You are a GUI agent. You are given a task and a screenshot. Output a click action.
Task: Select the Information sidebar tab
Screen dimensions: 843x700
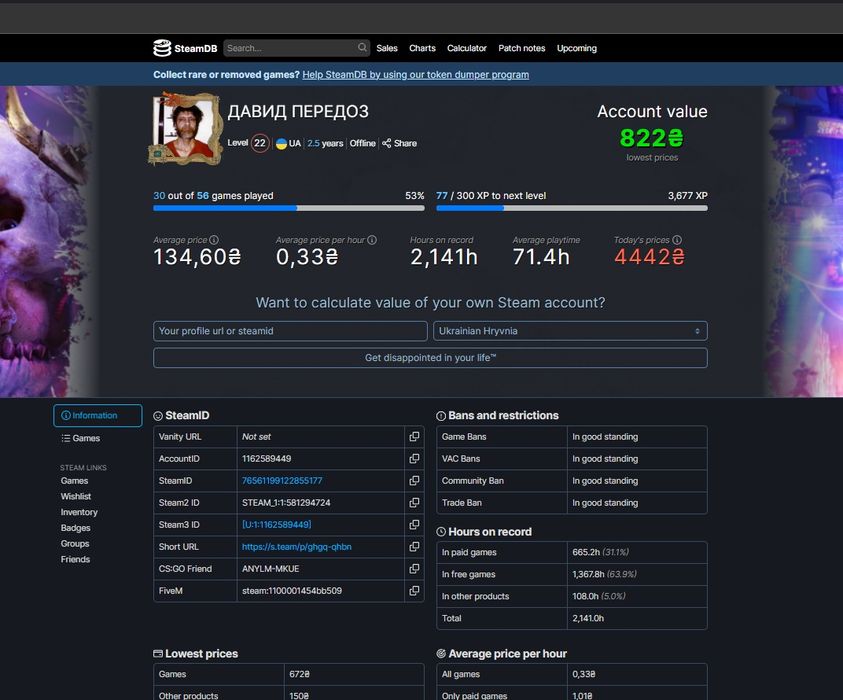point(98,416)
